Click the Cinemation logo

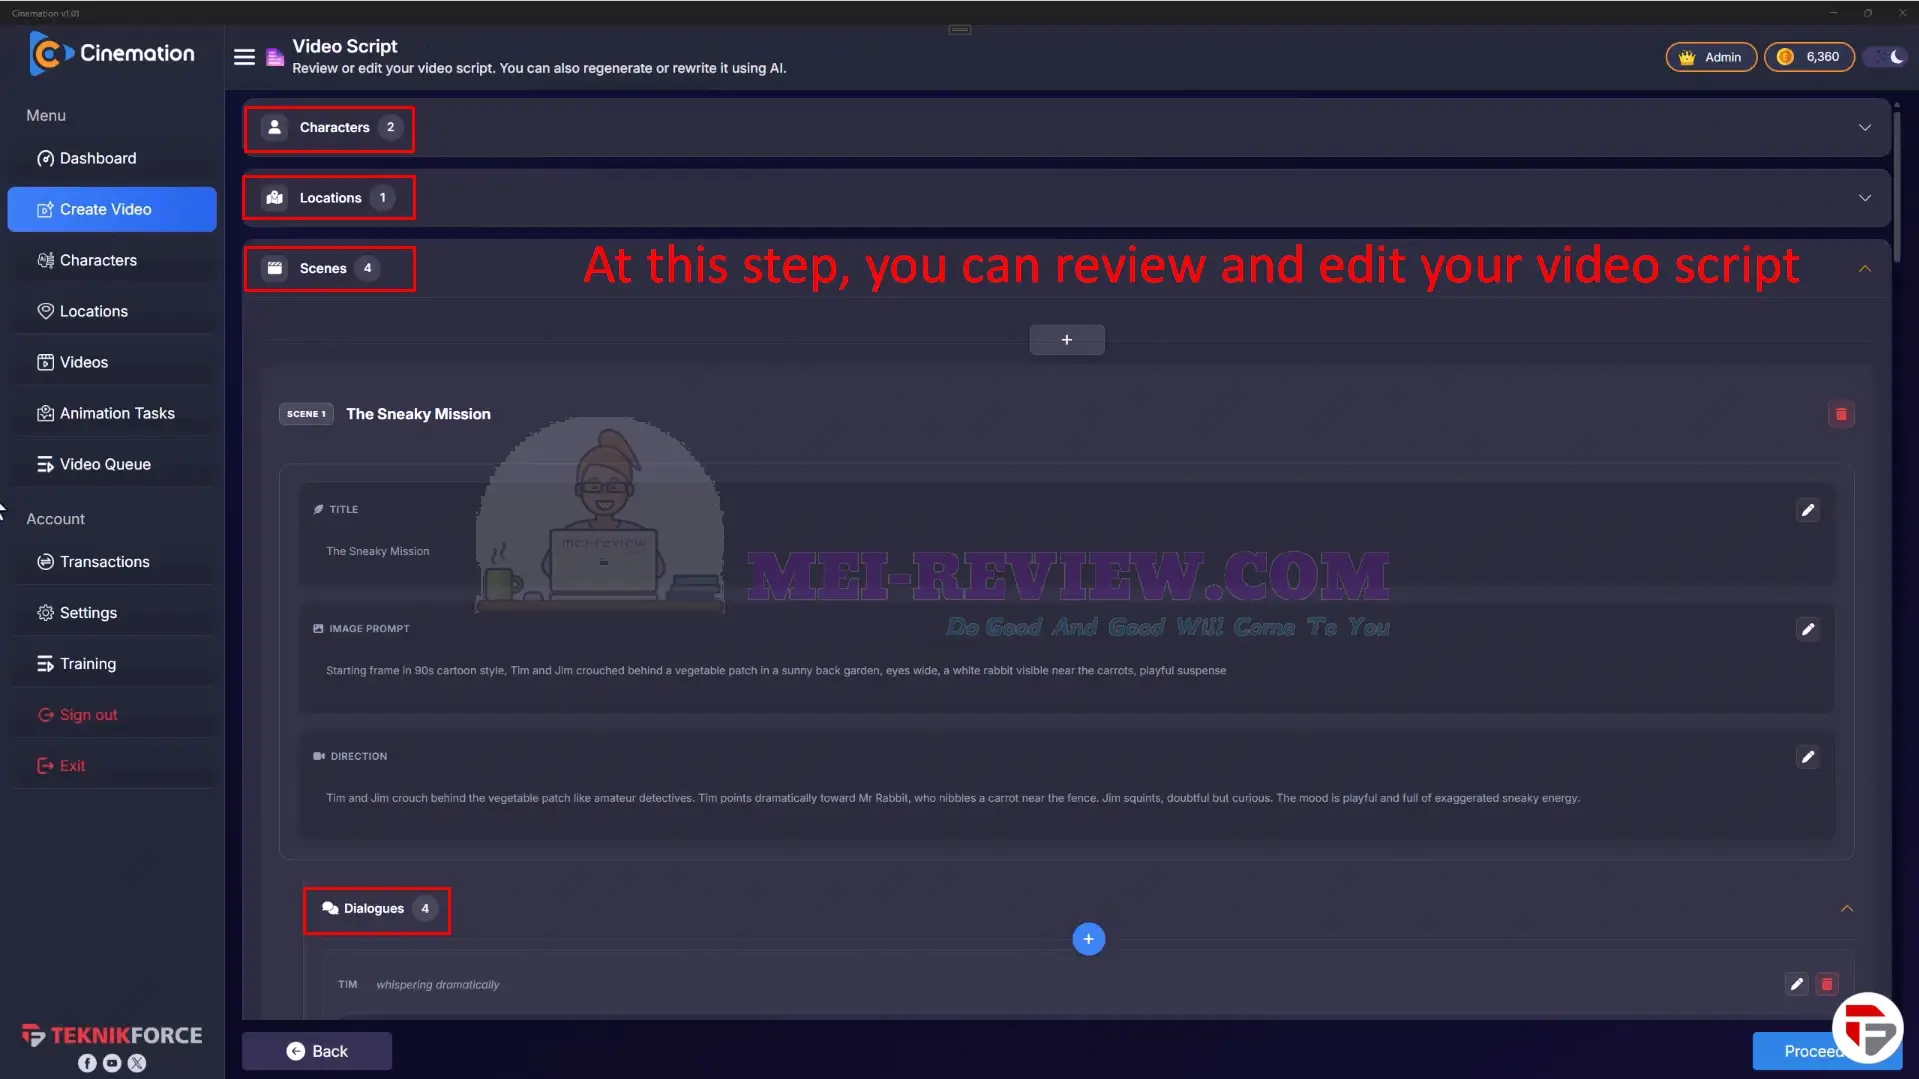click(112, 54)
